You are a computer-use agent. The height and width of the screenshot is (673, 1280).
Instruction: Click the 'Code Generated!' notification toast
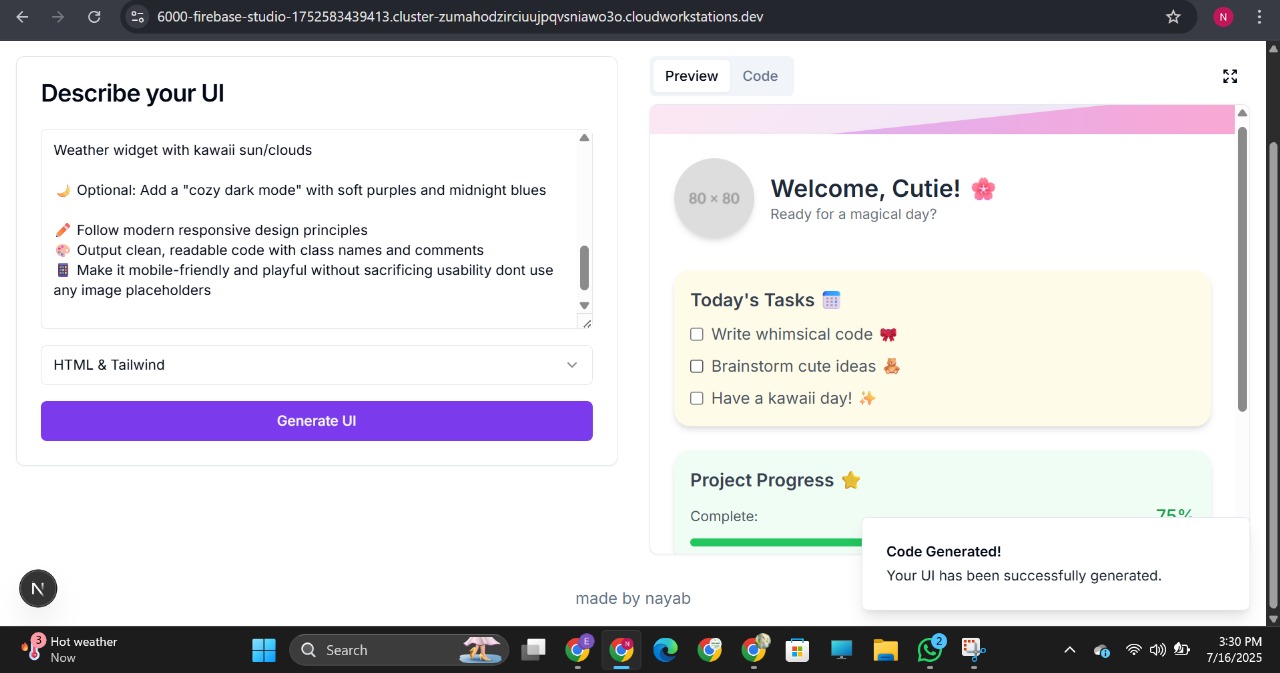pos(1055,563)
